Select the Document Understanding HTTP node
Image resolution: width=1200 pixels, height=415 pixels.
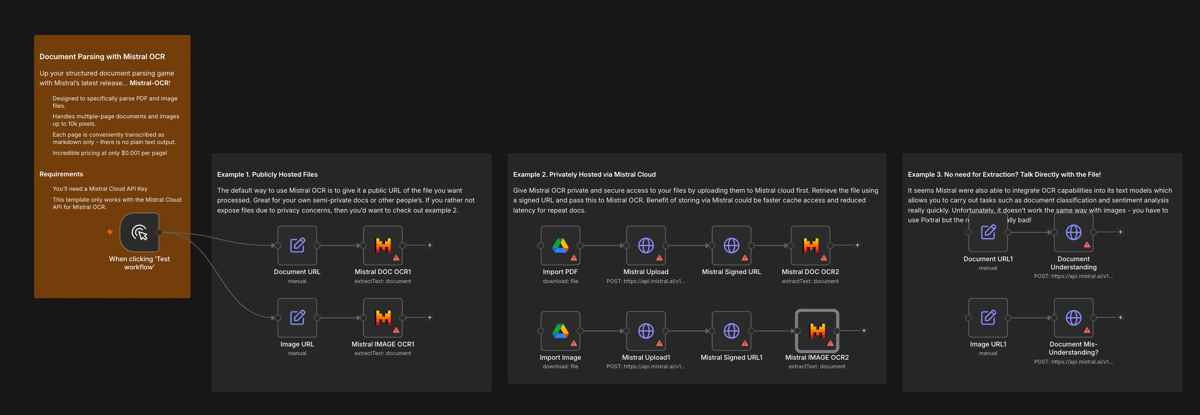pyautogui.click(x=1073, y=232)
